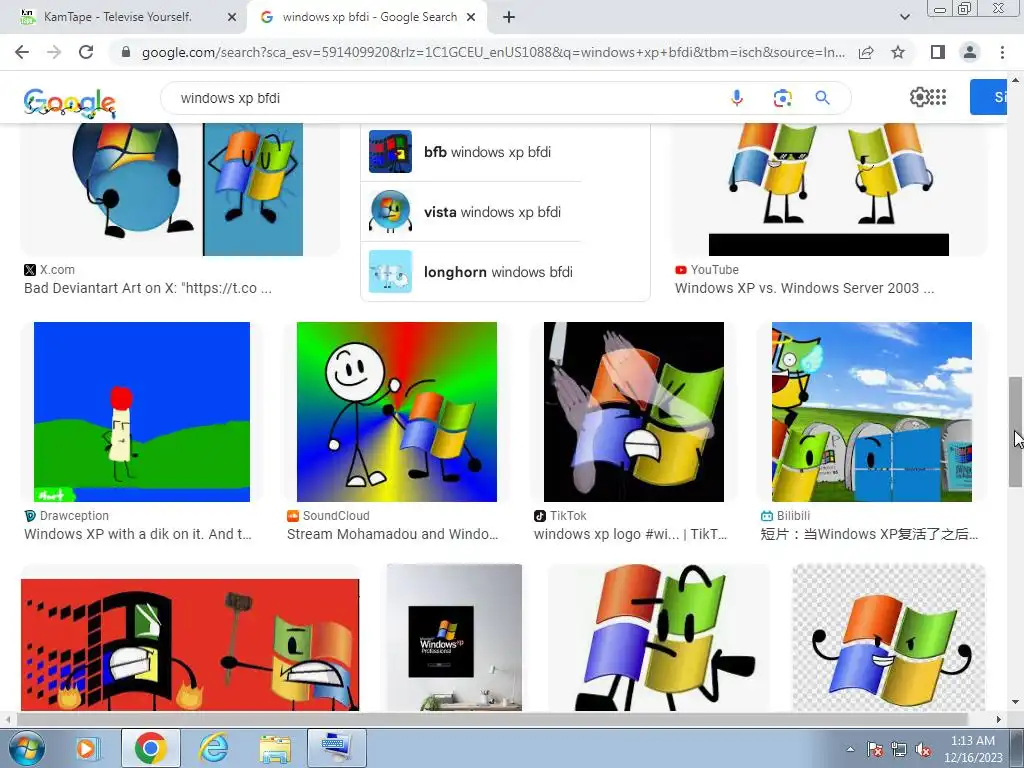Open the network tray icon

coord(899,749)
